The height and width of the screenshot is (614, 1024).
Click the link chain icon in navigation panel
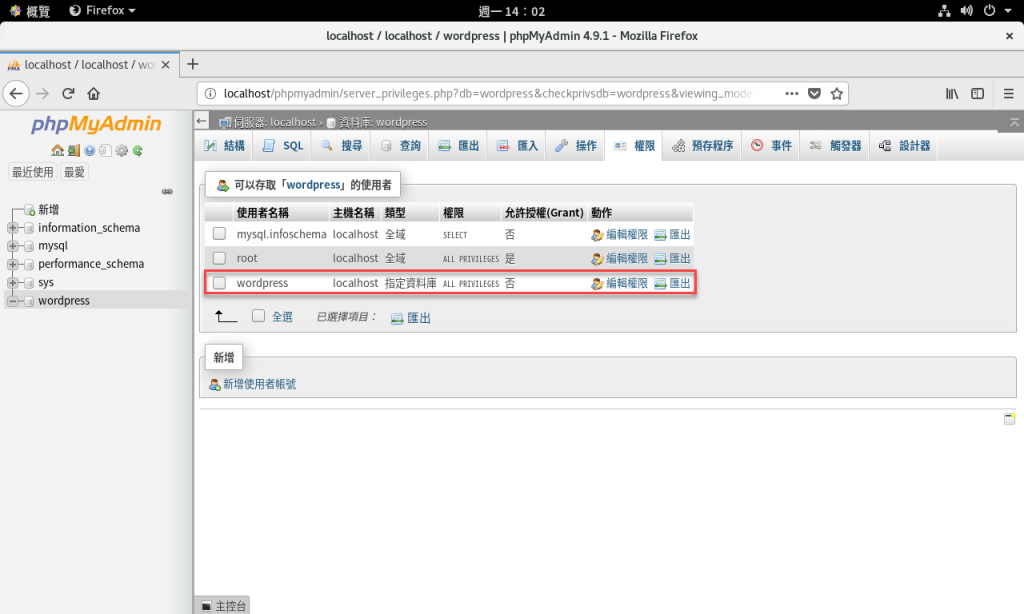tap(167, 191)
